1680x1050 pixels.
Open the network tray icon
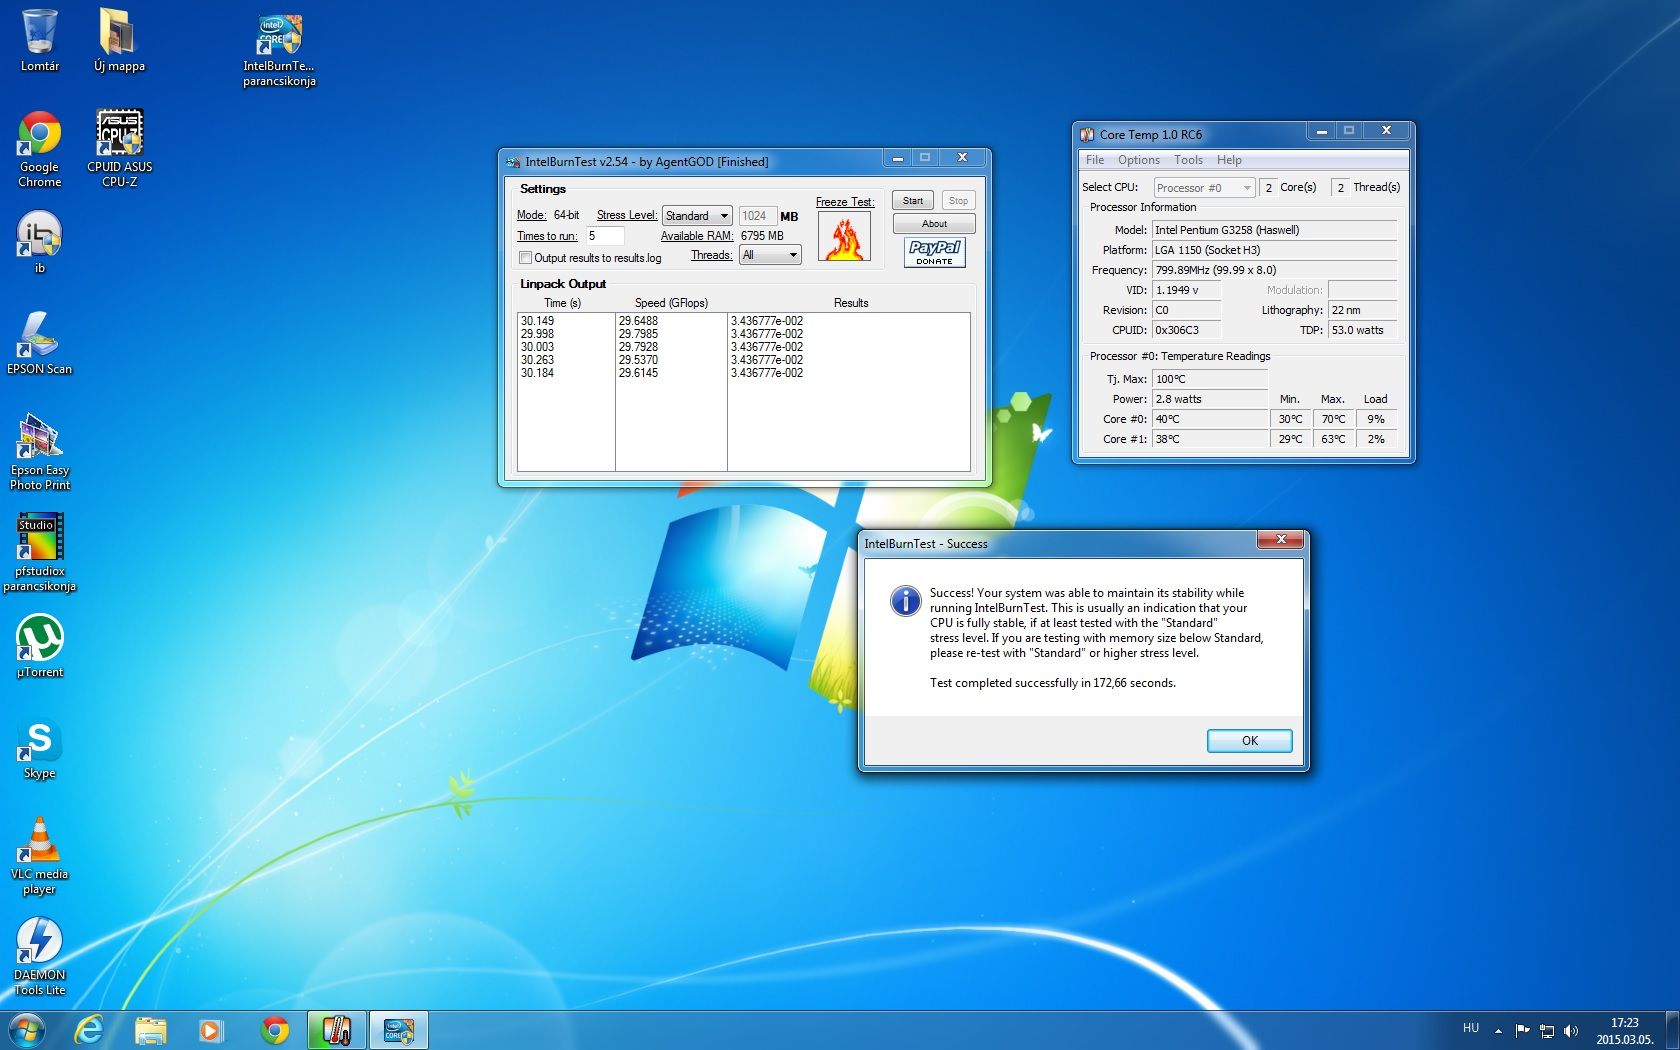(x=1546, y=1030)
